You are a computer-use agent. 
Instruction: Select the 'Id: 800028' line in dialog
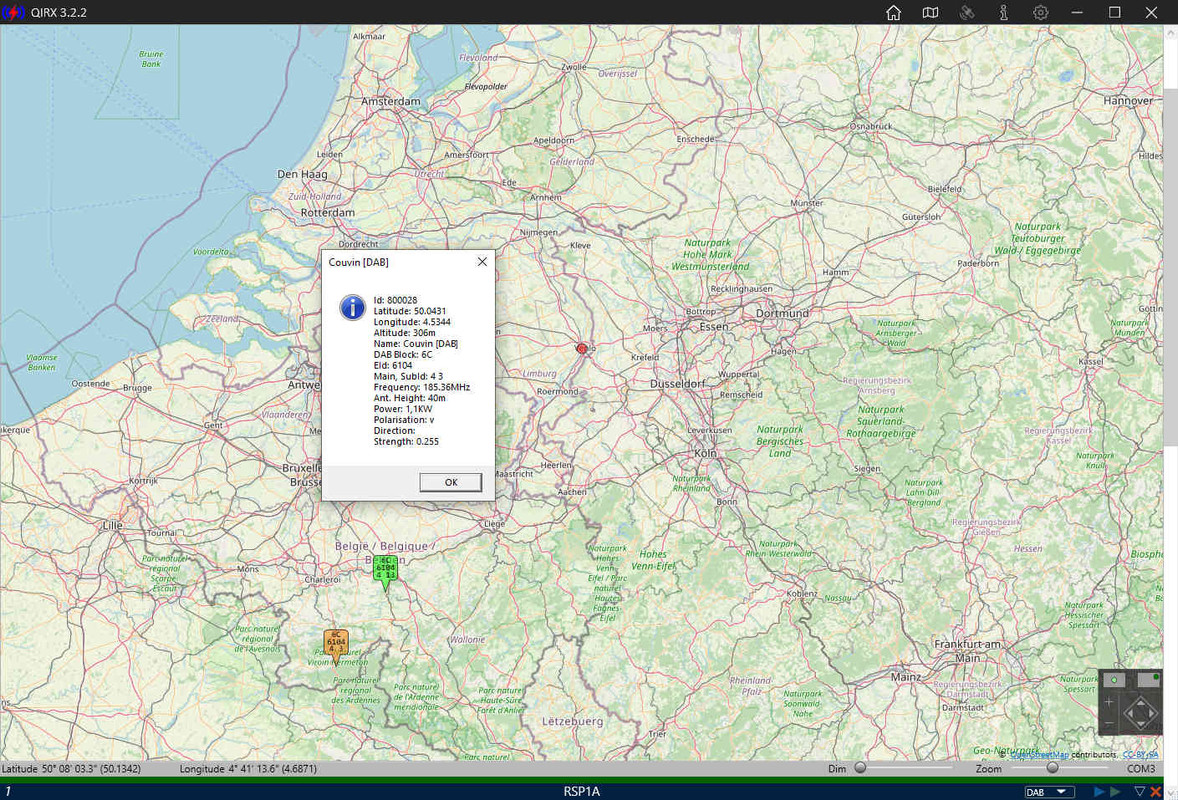(395, 300)
